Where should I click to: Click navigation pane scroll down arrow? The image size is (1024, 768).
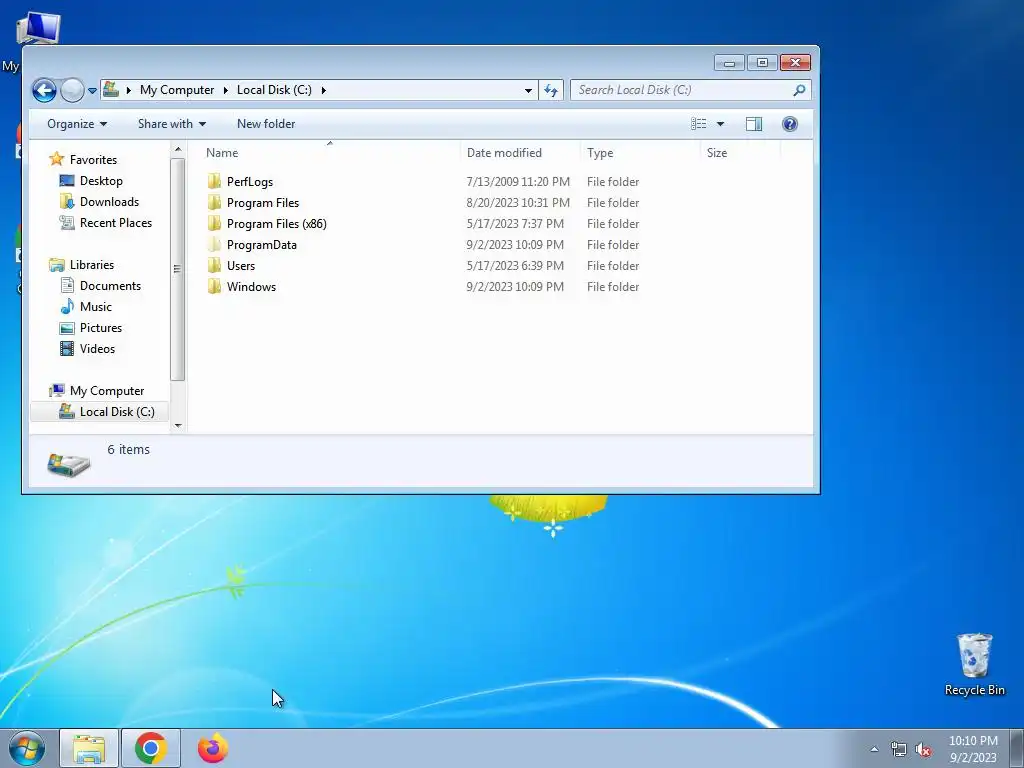coord(178,426)
